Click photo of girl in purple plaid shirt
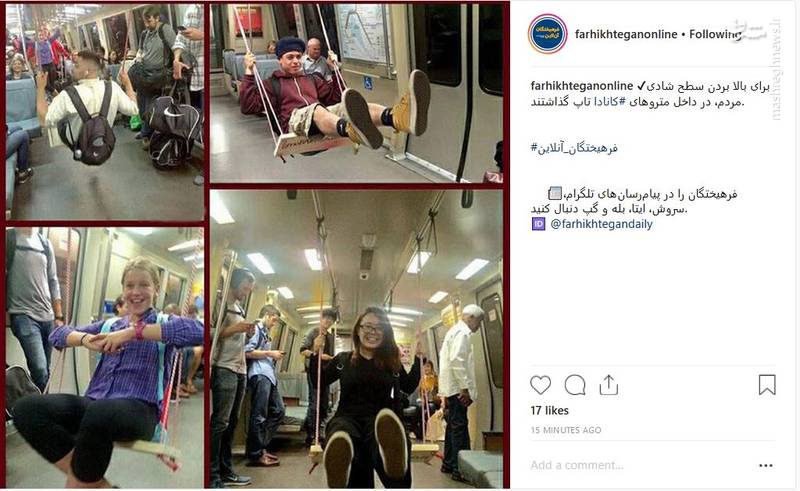800x491 pixels. pos(105,357)
